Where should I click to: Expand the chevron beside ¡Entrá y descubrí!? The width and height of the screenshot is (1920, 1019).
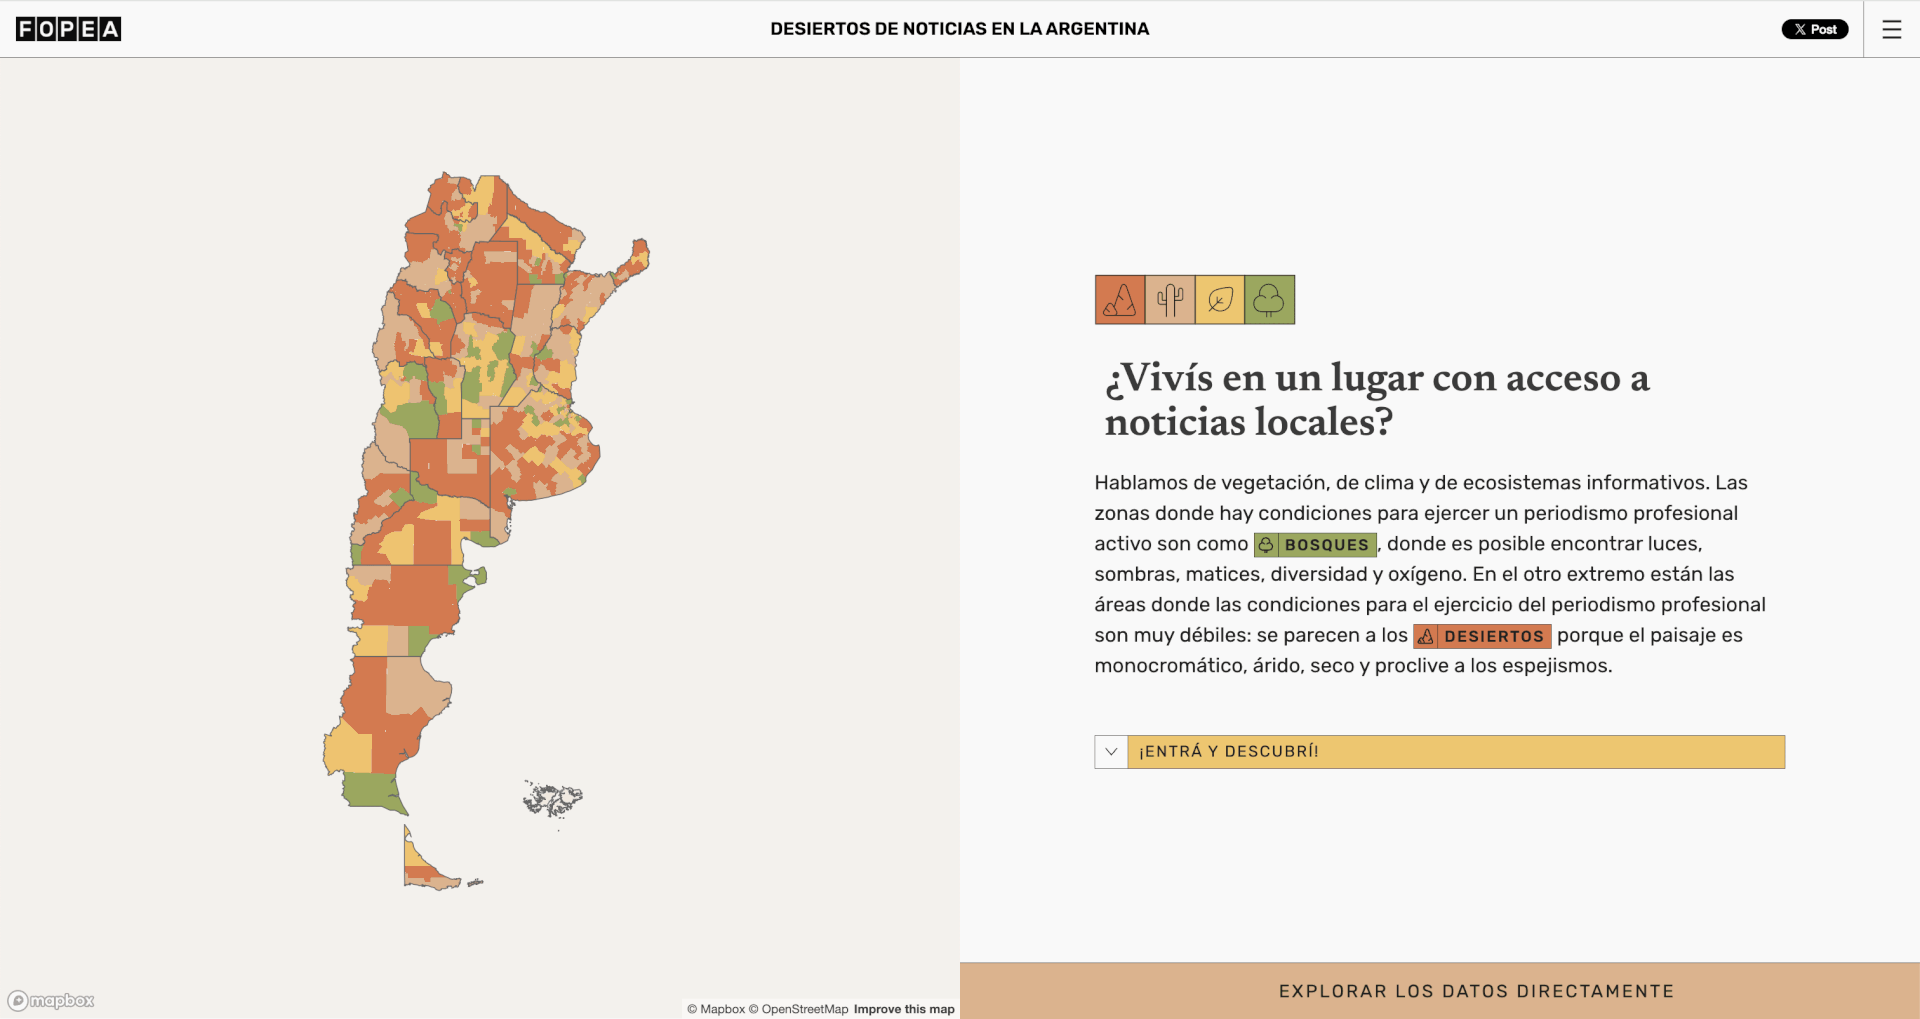(1111, 752)
